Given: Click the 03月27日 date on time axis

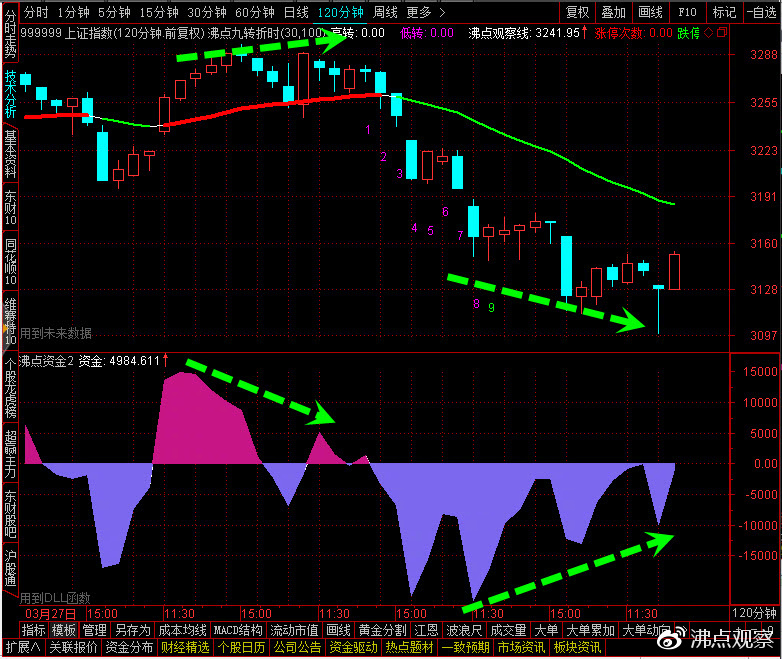Looking at the screenshot, I should pyautogui.click(x=50, y=614).
